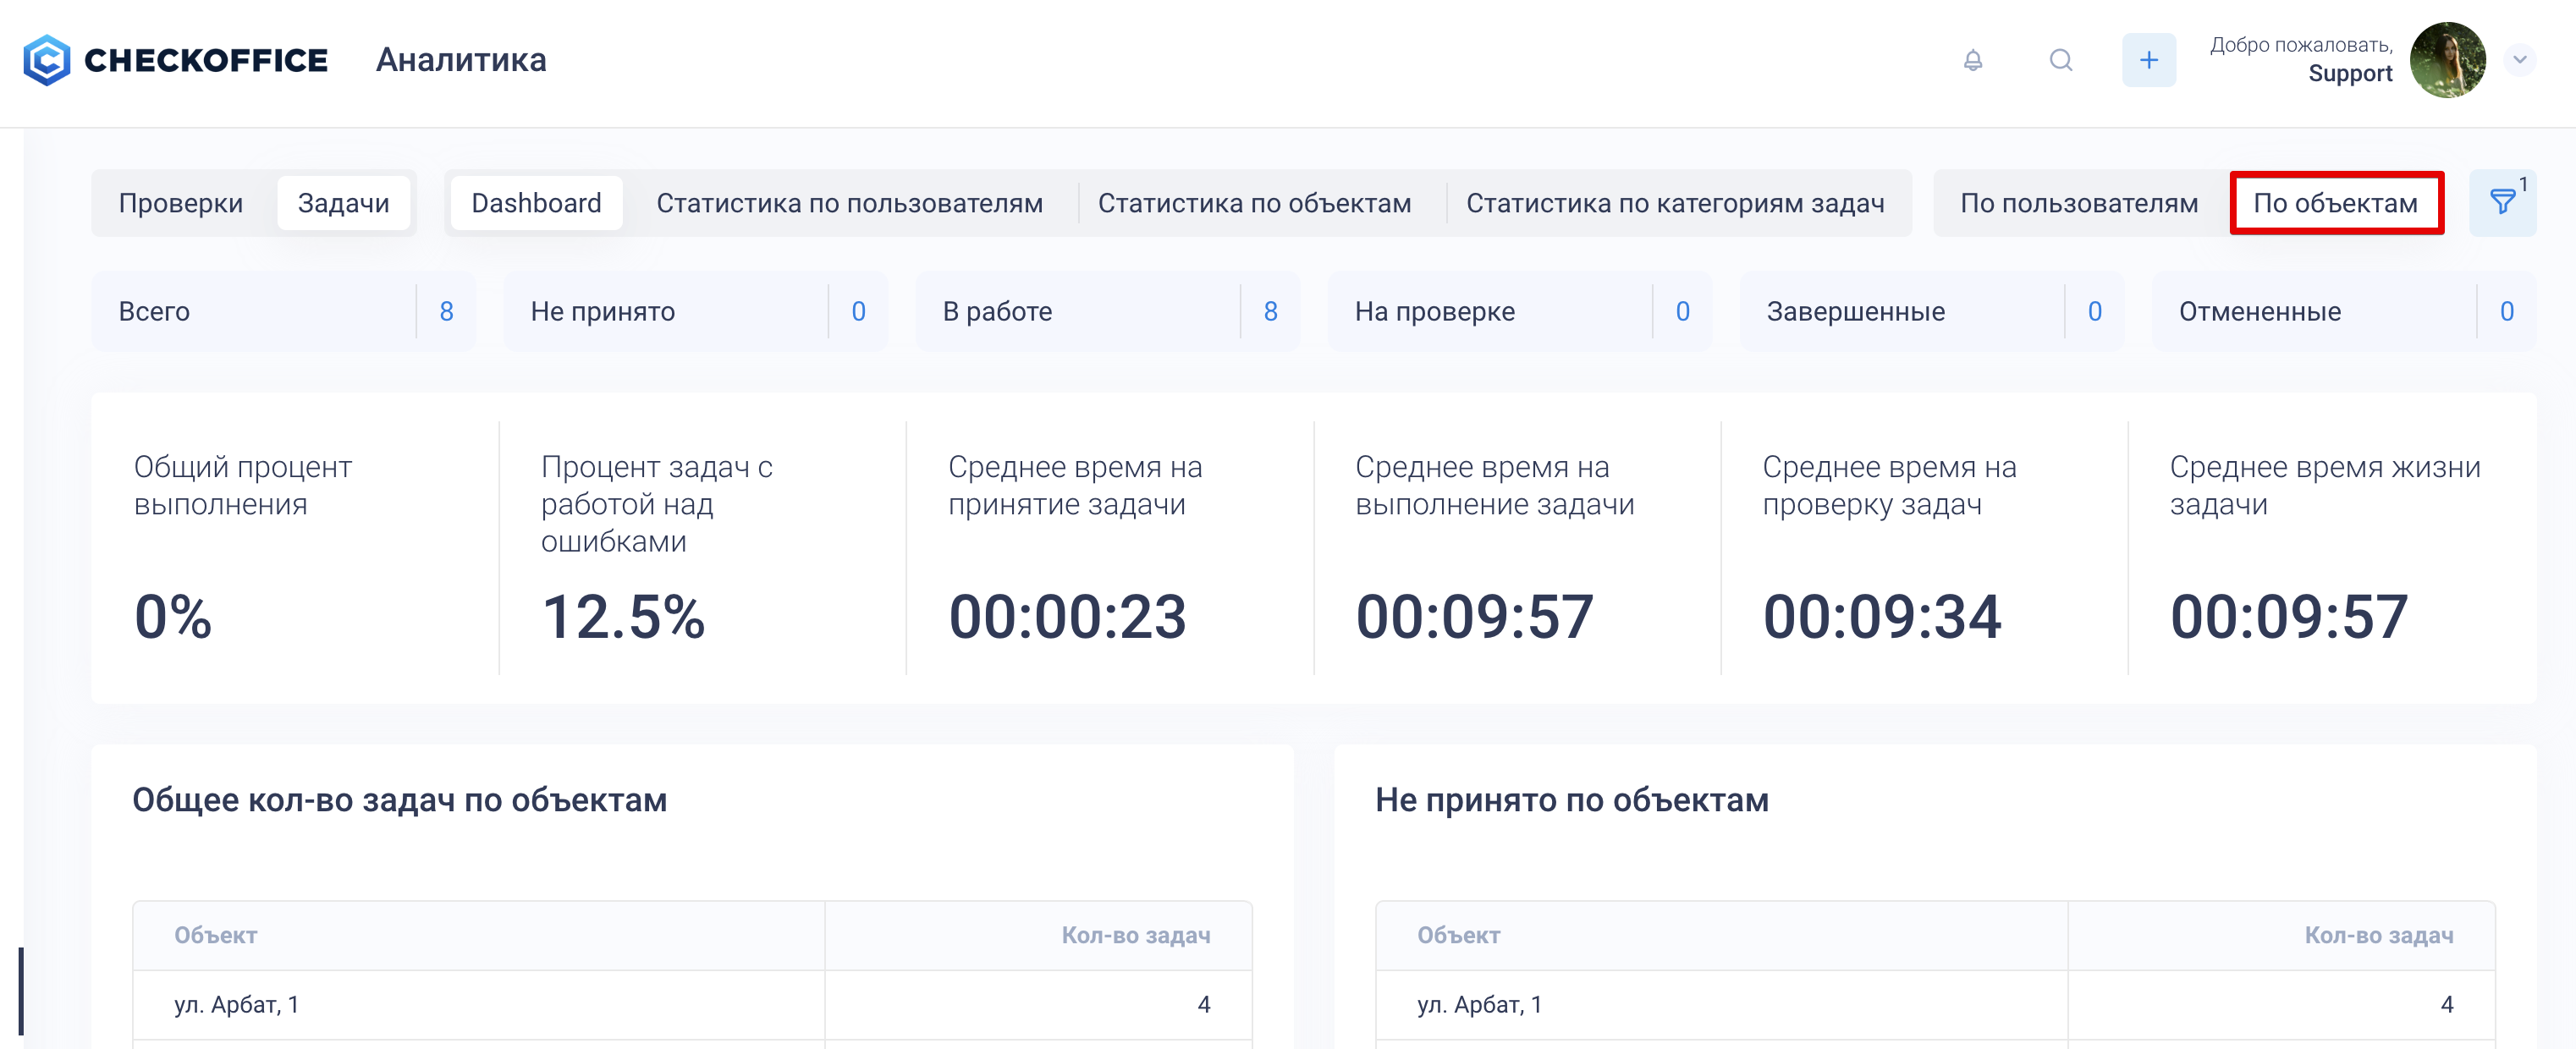The width and height of the screenshot is (2576, 1049).
Task: Click ул. Арбат, 1 in Общее кол-во table
Action: (237, 1004)
